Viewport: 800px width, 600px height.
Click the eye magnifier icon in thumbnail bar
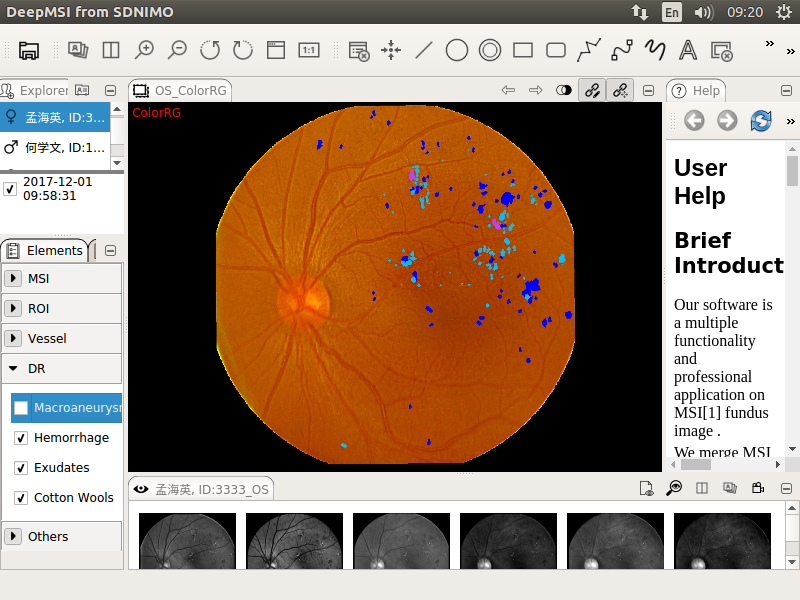(x=674, y=488)
